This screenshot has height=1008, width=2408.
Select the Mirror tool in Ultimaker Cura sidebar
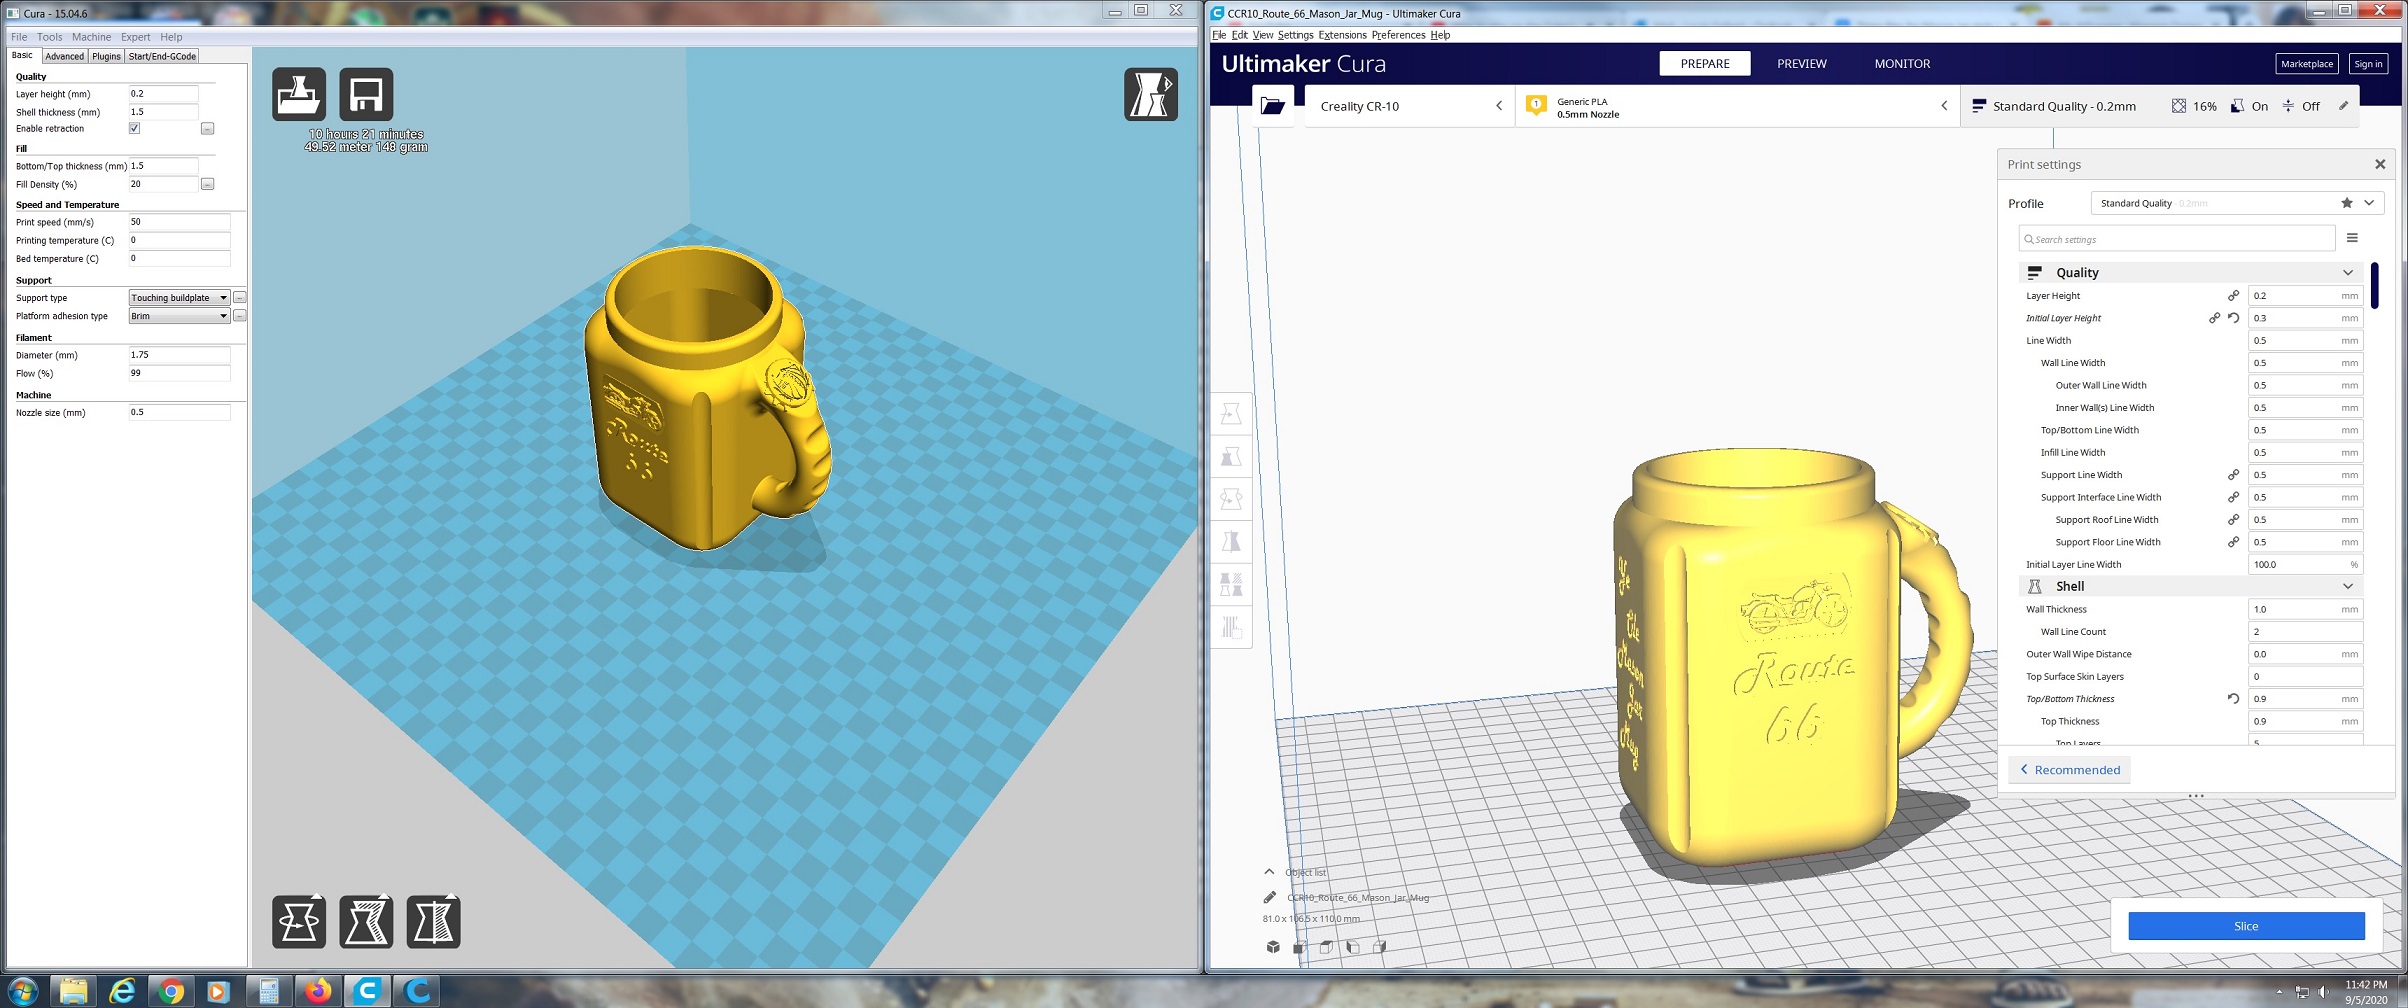[1231, 542]
